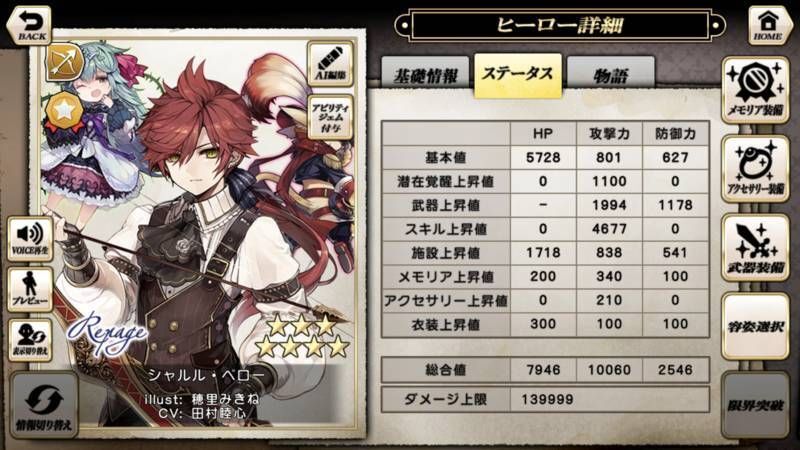
Task: Toggle 表示切り替え display switch icon
Action: click(x=31, y=340)
